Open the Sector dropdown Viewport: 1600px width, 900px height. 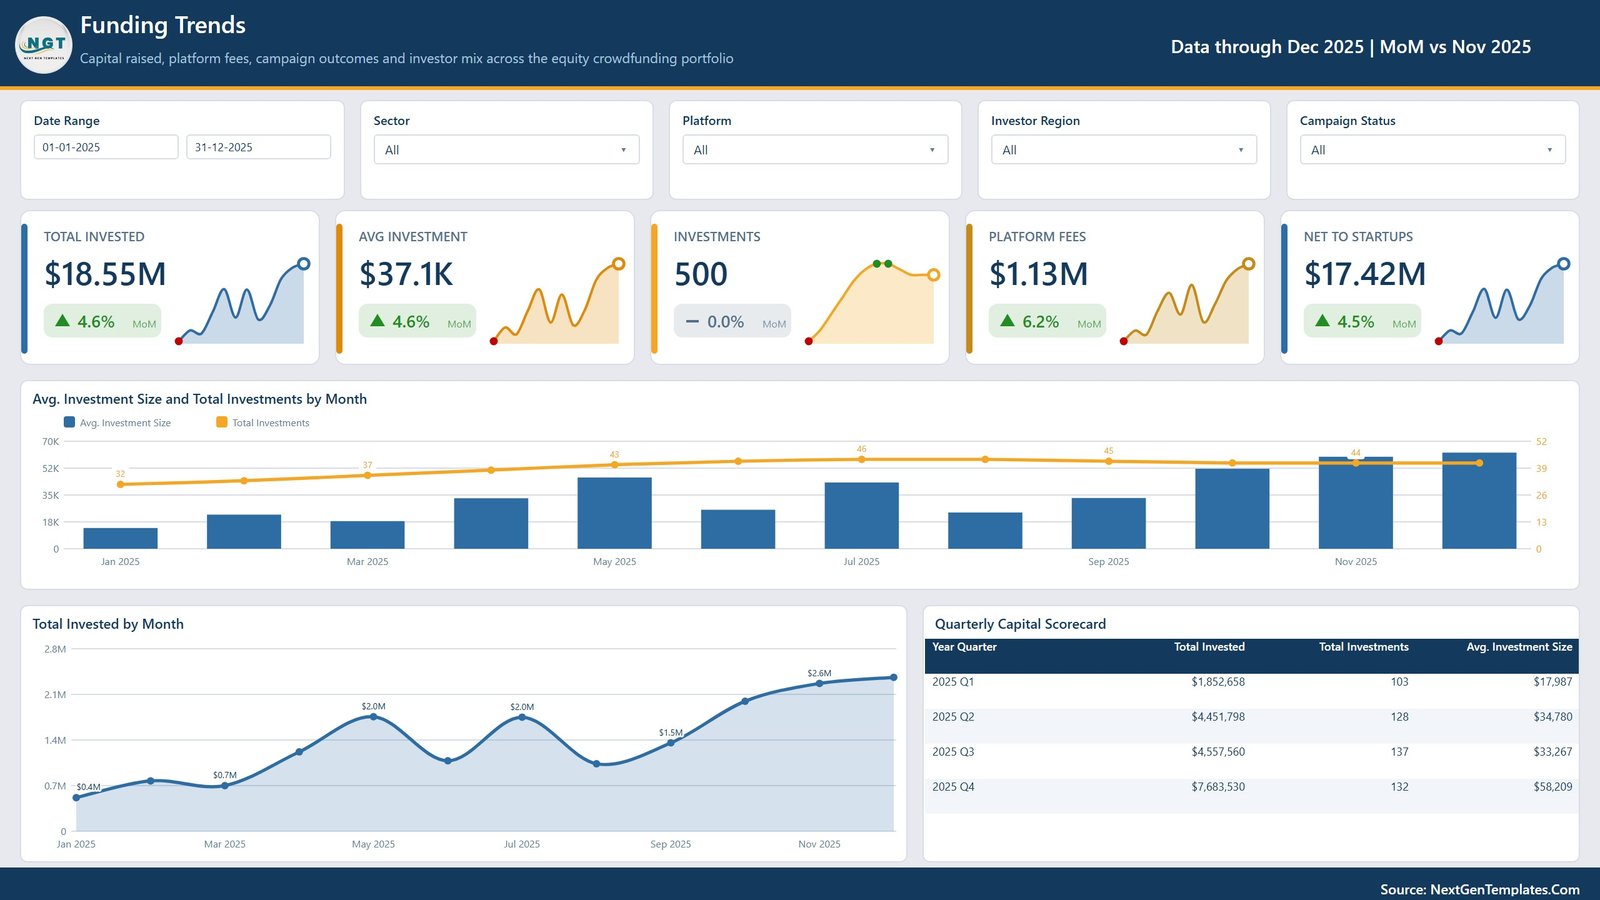tap(506, 150)
